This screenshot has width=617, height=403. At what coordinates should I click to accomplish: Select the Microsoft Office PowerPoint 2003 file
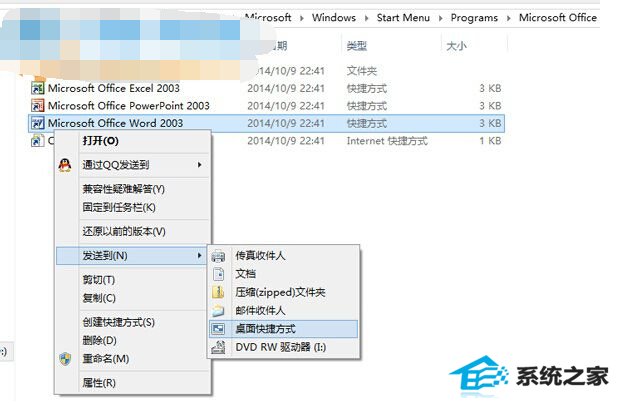(129, 105)
